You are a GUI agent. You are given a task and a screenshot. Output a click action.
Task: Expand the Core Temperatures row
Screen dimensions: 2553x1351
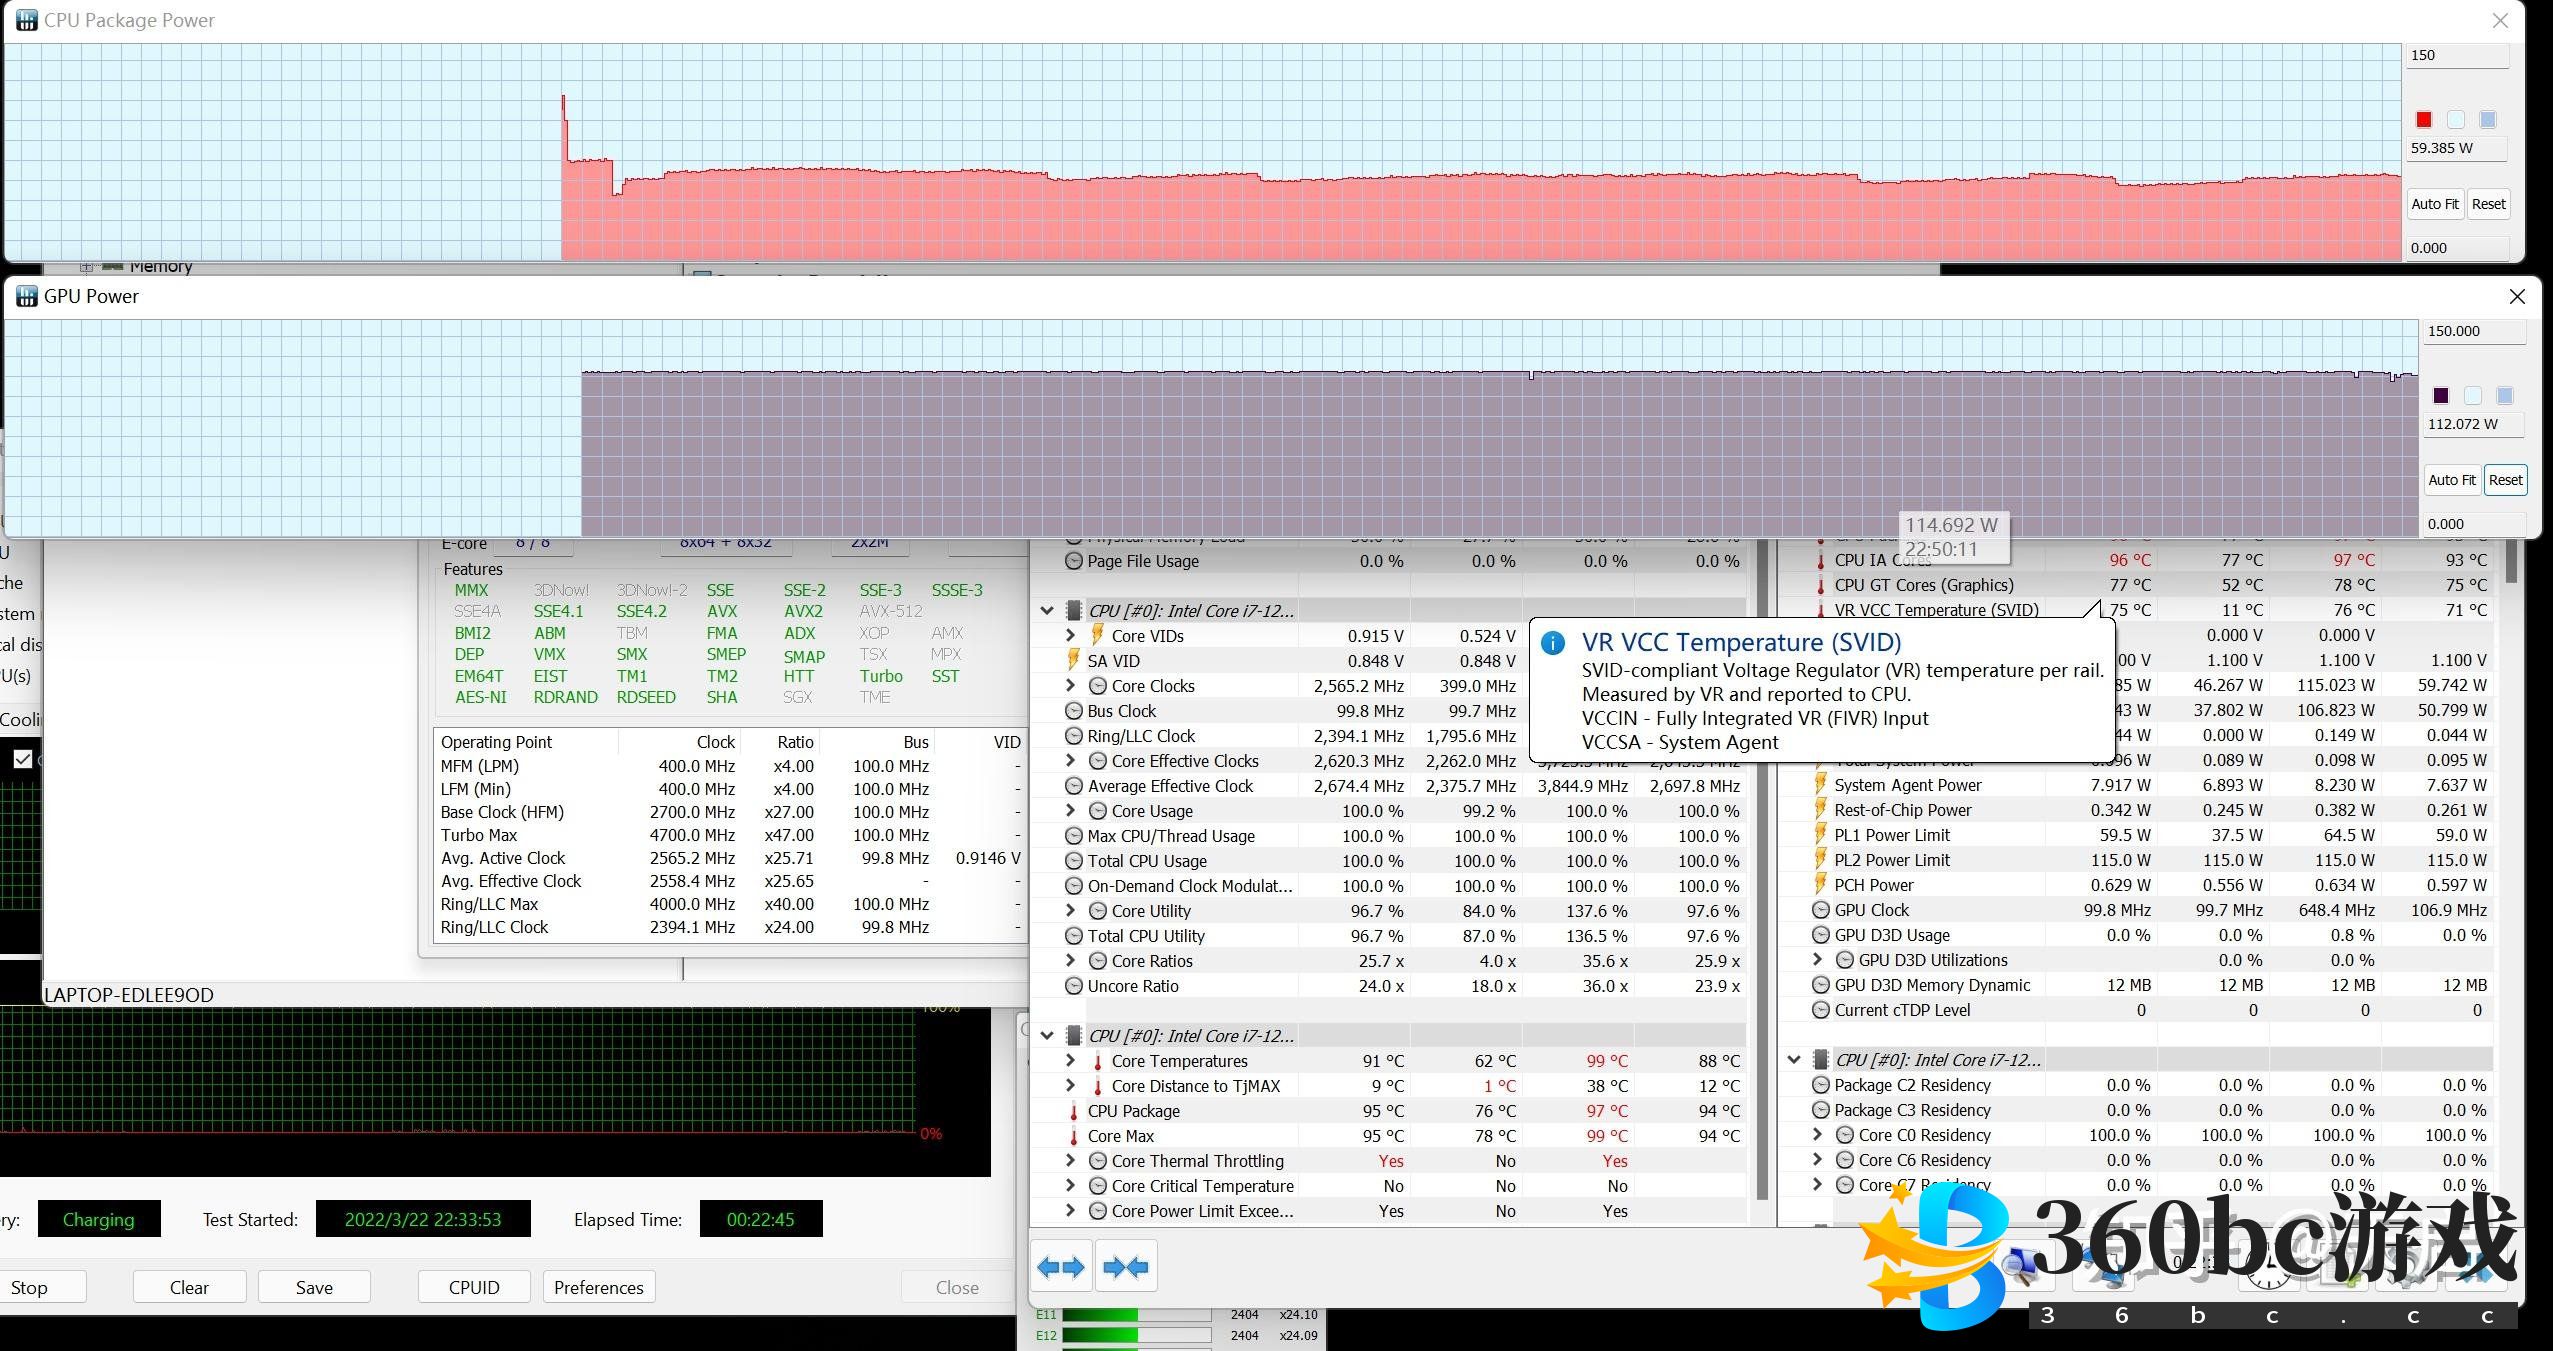1070,1061
